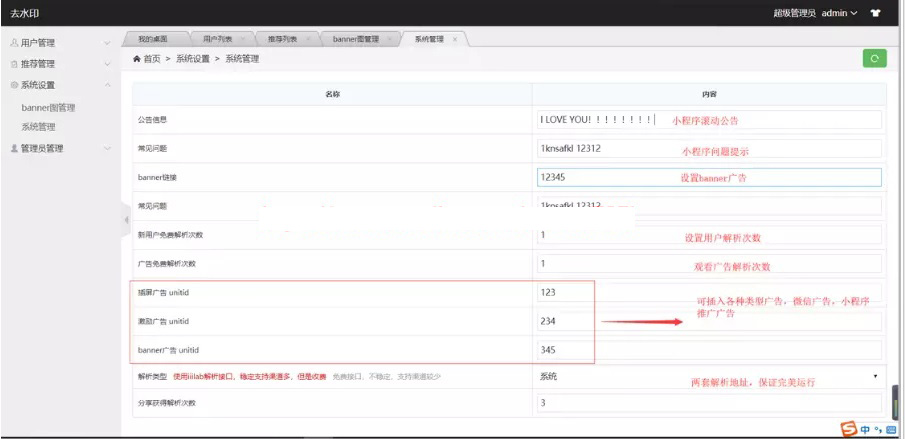Screen dimensions: 905x439
Task: Click the t-shirt theme icon
Action: (876, 14)
